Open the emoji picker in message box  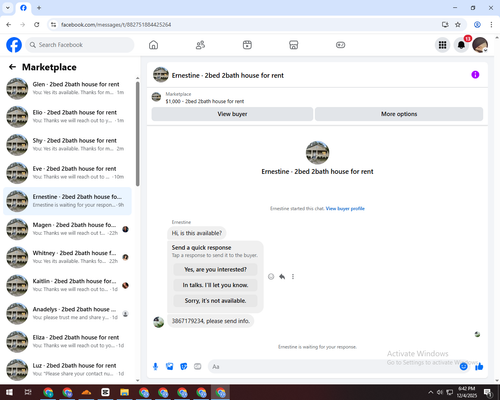click(x=463, y=367)
